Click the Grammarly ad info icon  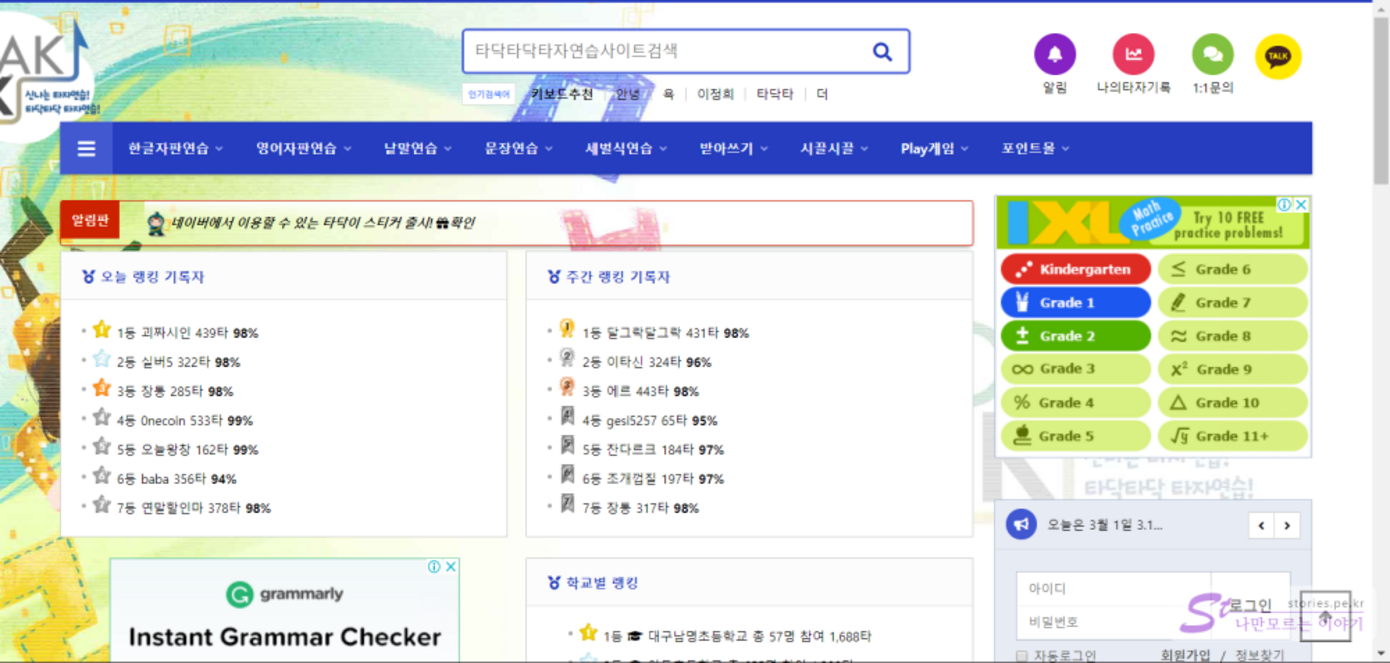click(x=434, y=567)
